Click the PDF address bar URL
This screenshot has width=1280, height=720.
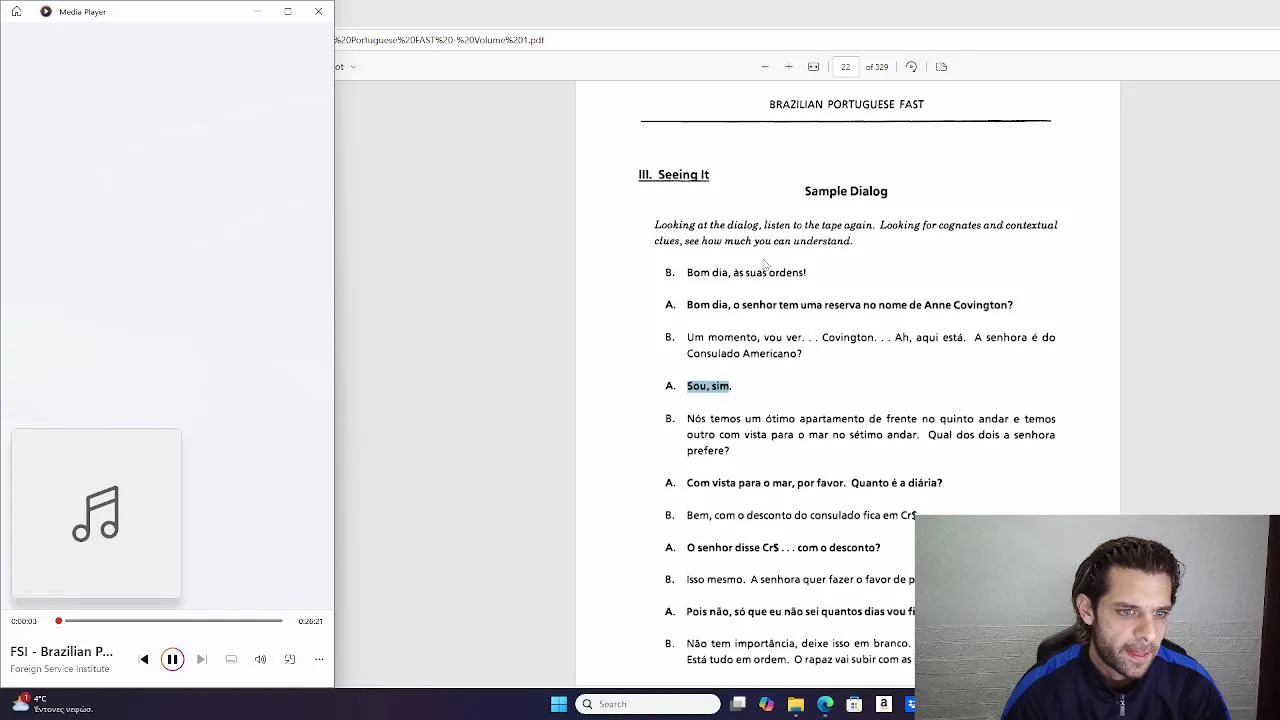click(x=440, y=40)
